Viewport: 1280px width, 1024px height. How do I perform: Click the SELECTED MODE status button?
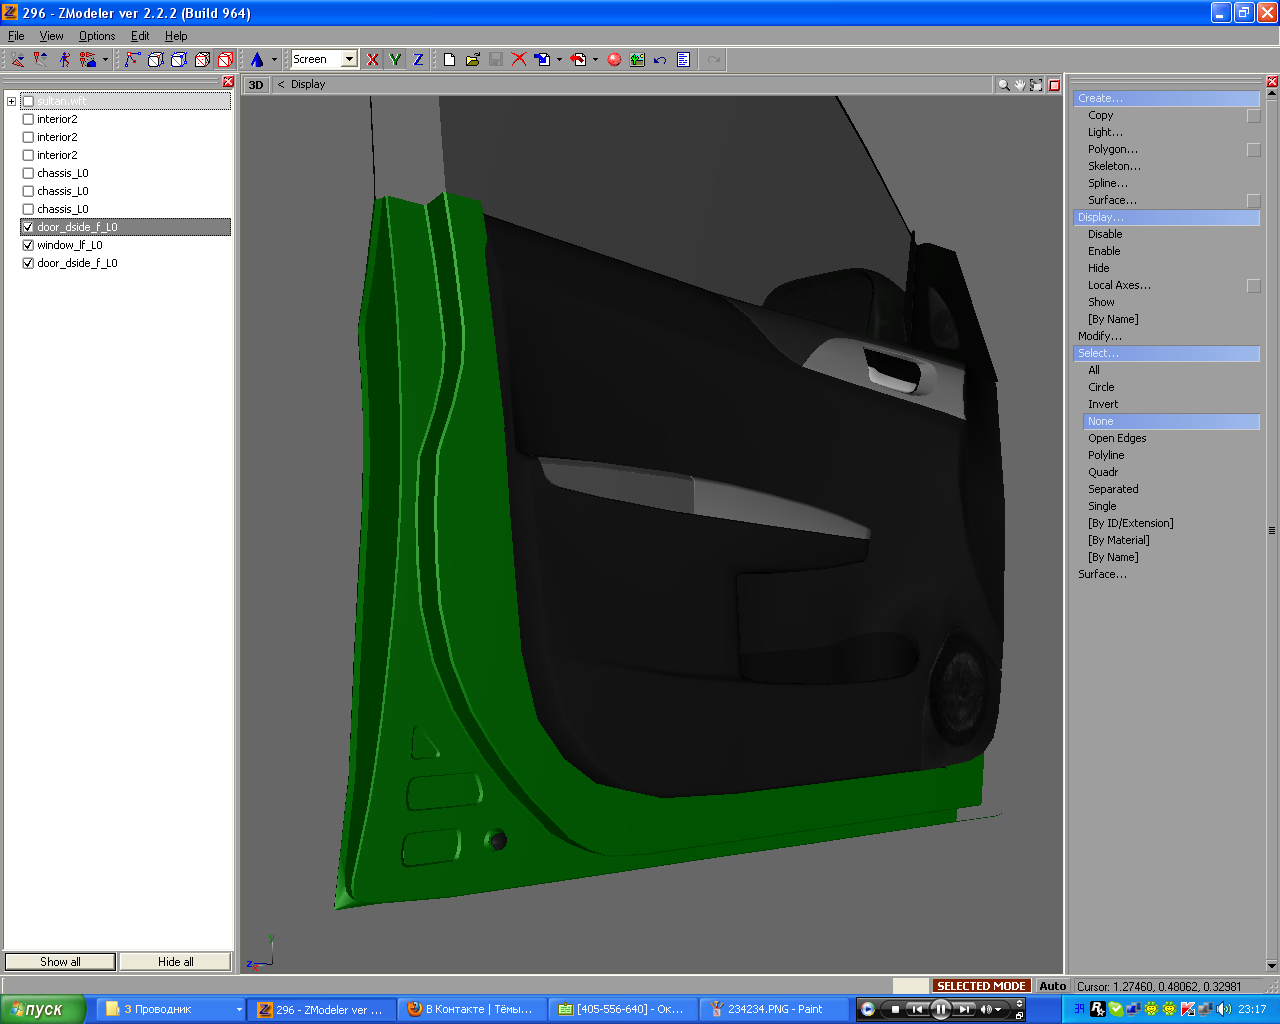click(x=980, y=986)
